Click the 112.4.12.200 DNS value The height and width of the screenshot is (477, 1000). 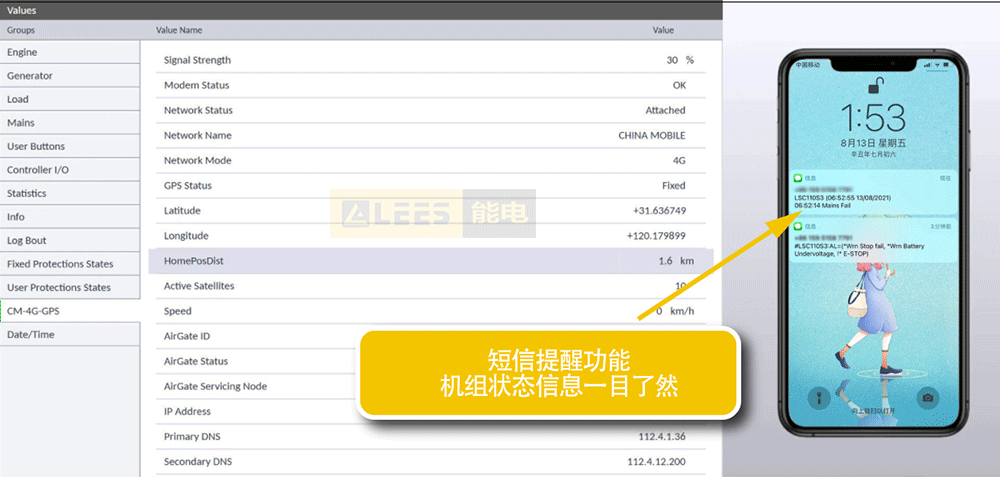coord(657,462)
